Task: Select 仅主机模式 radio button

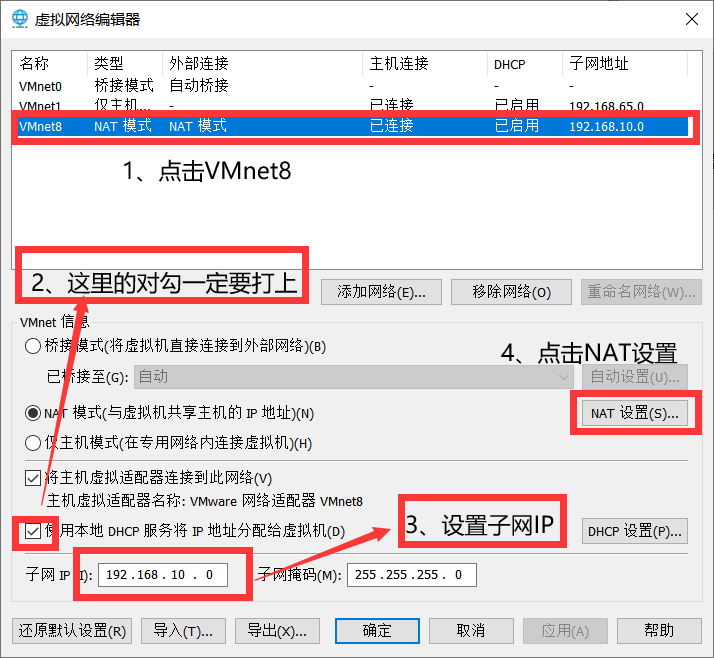Action: coord(33,443)
